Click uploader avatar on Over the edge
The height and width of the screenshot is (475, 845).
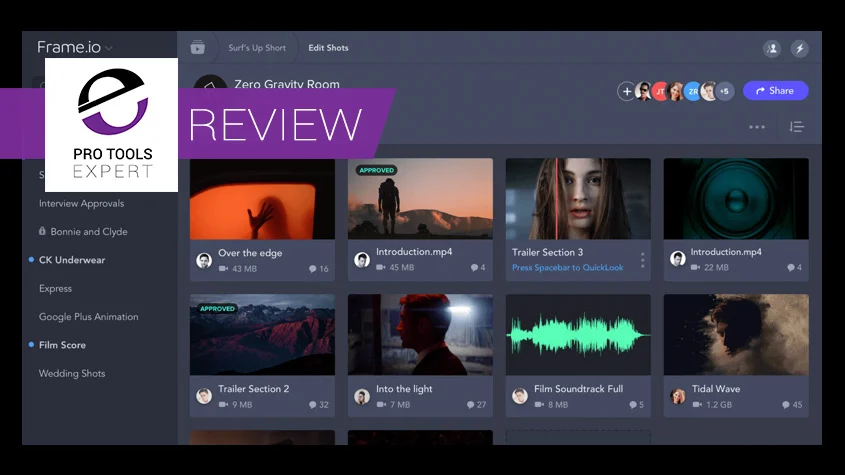204,260
